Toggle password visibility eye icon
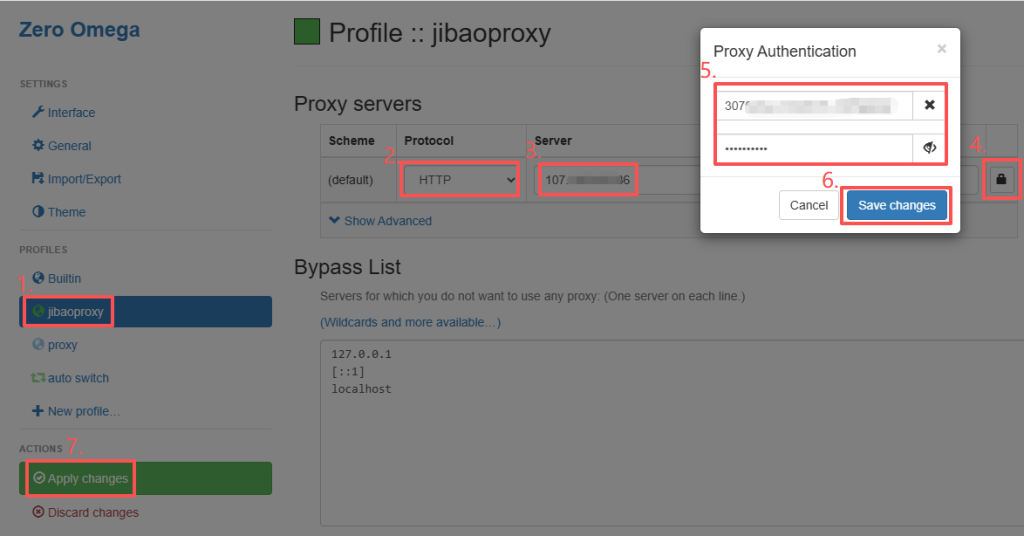This screenshot has height=536, width=1024. point(929,148)
